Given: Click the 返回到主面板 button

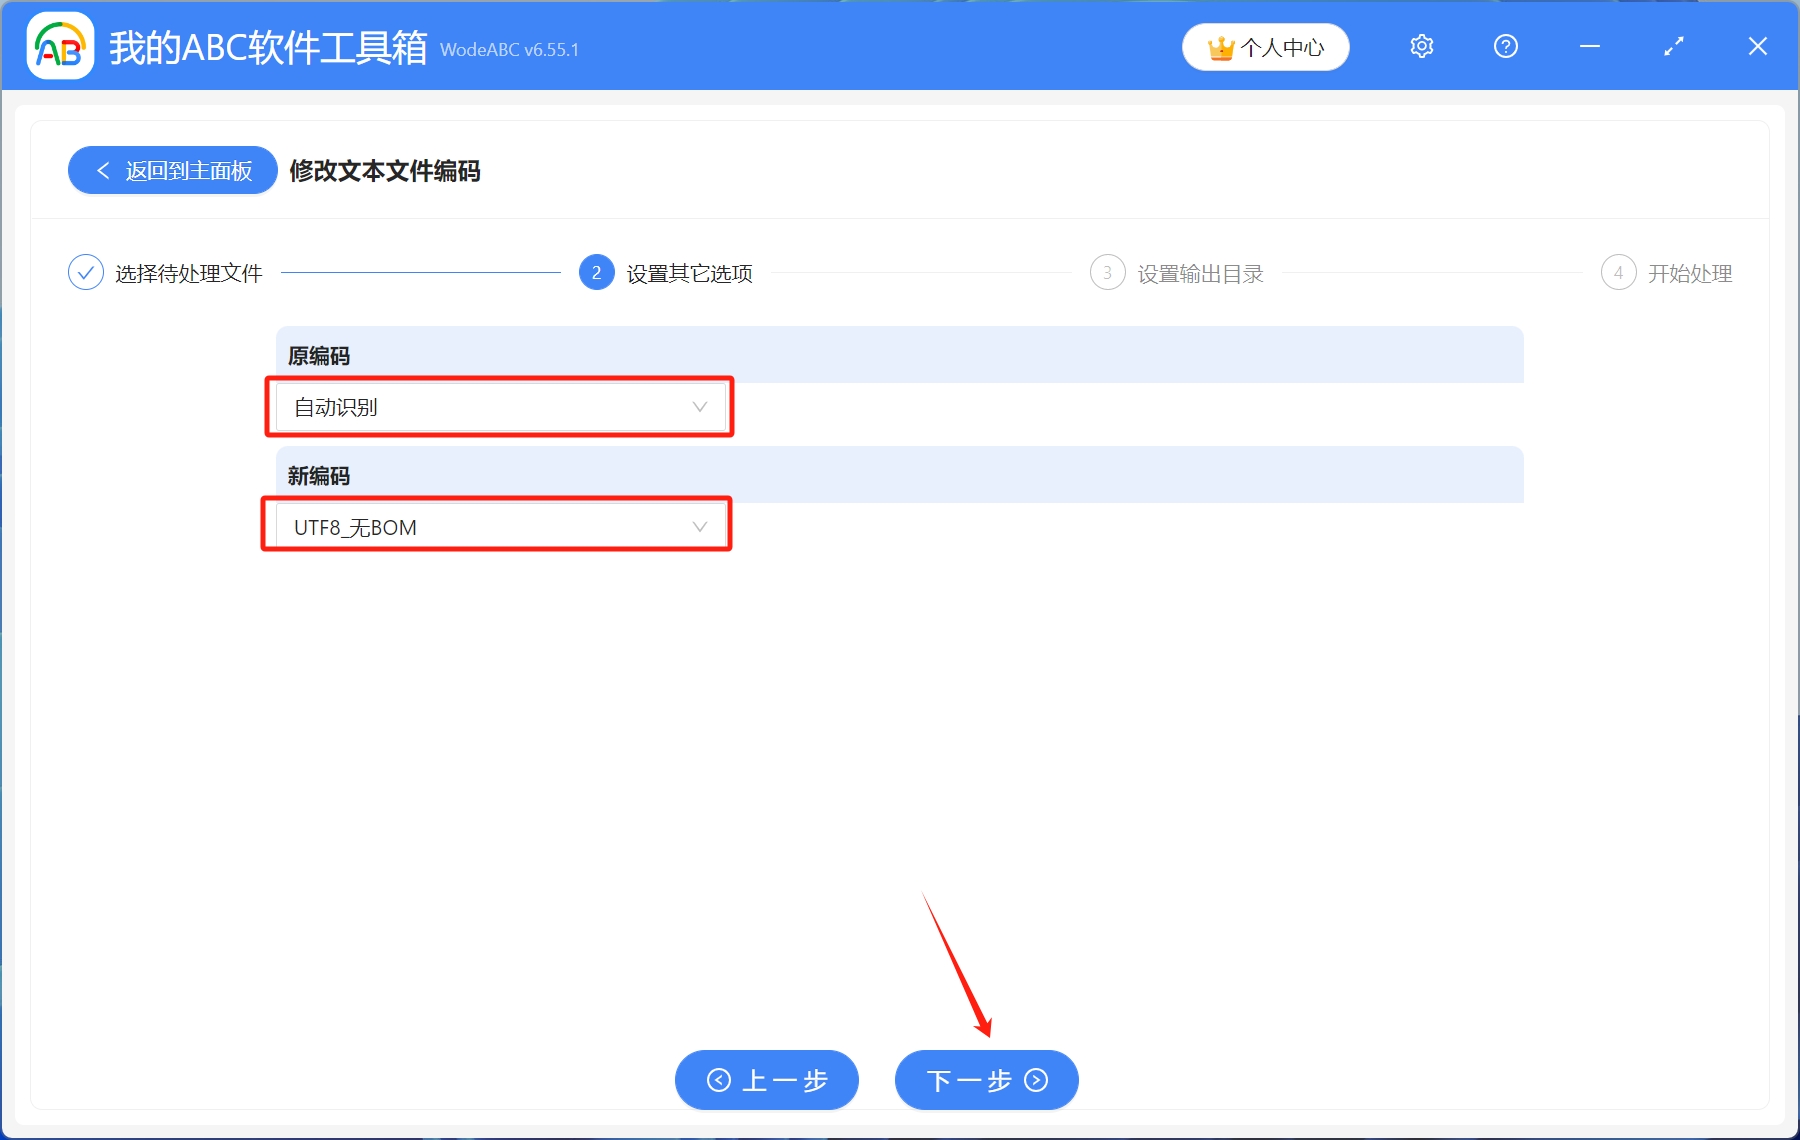Looking at the screenshot, I should pyautogui.click(x=172, y=170).
